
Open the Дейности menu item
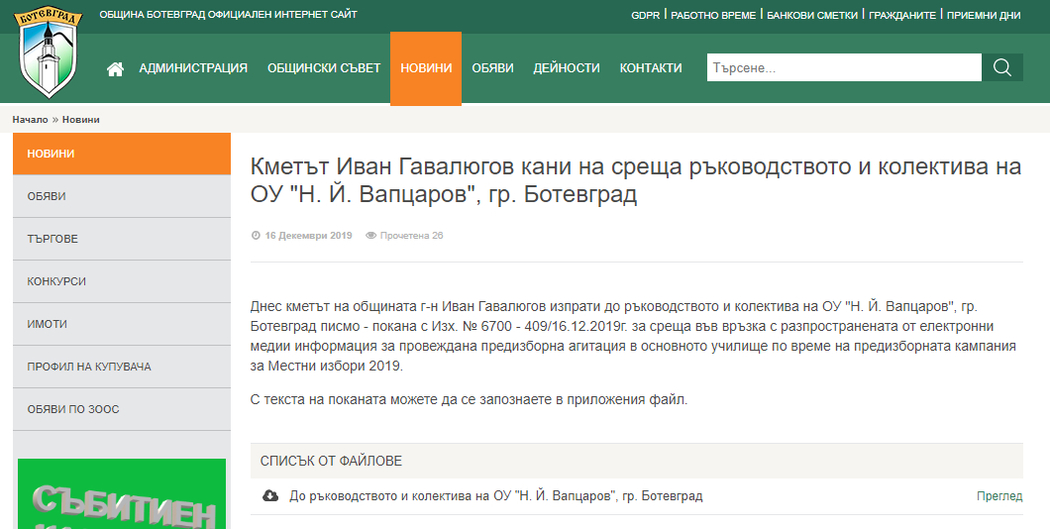click(566, 68)
